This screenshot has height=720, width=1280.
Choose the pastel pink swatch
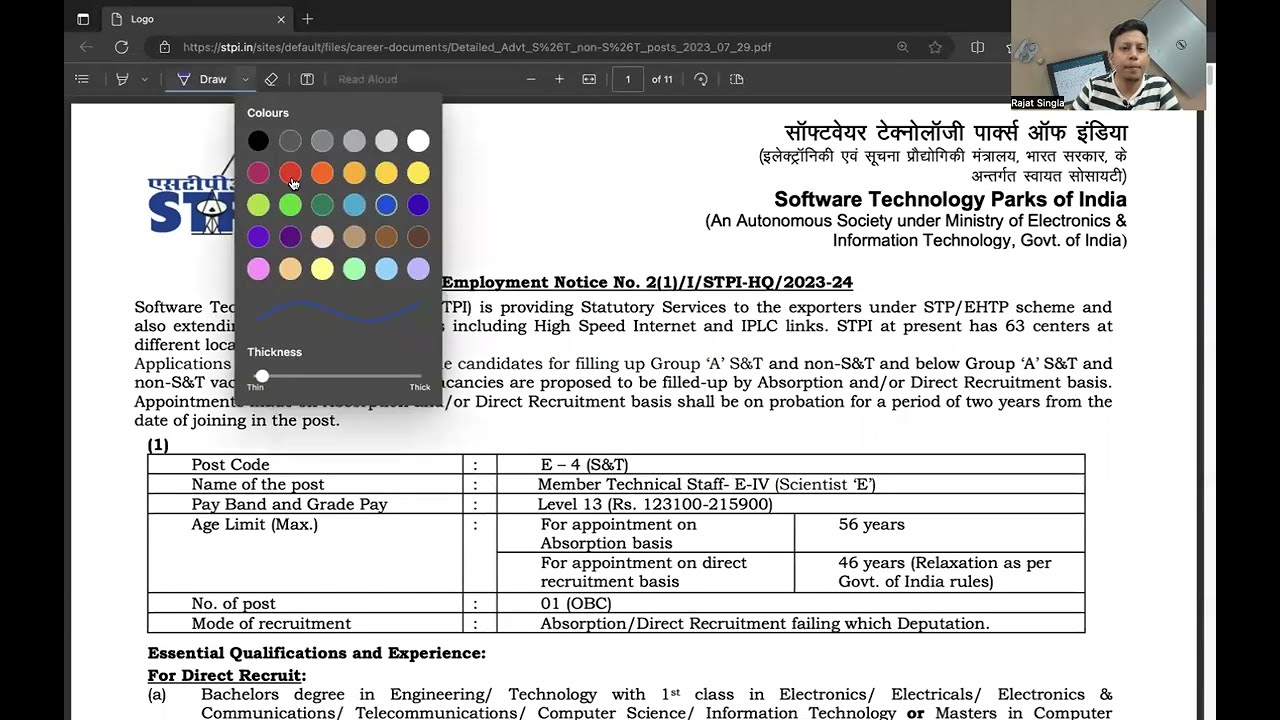258,269
